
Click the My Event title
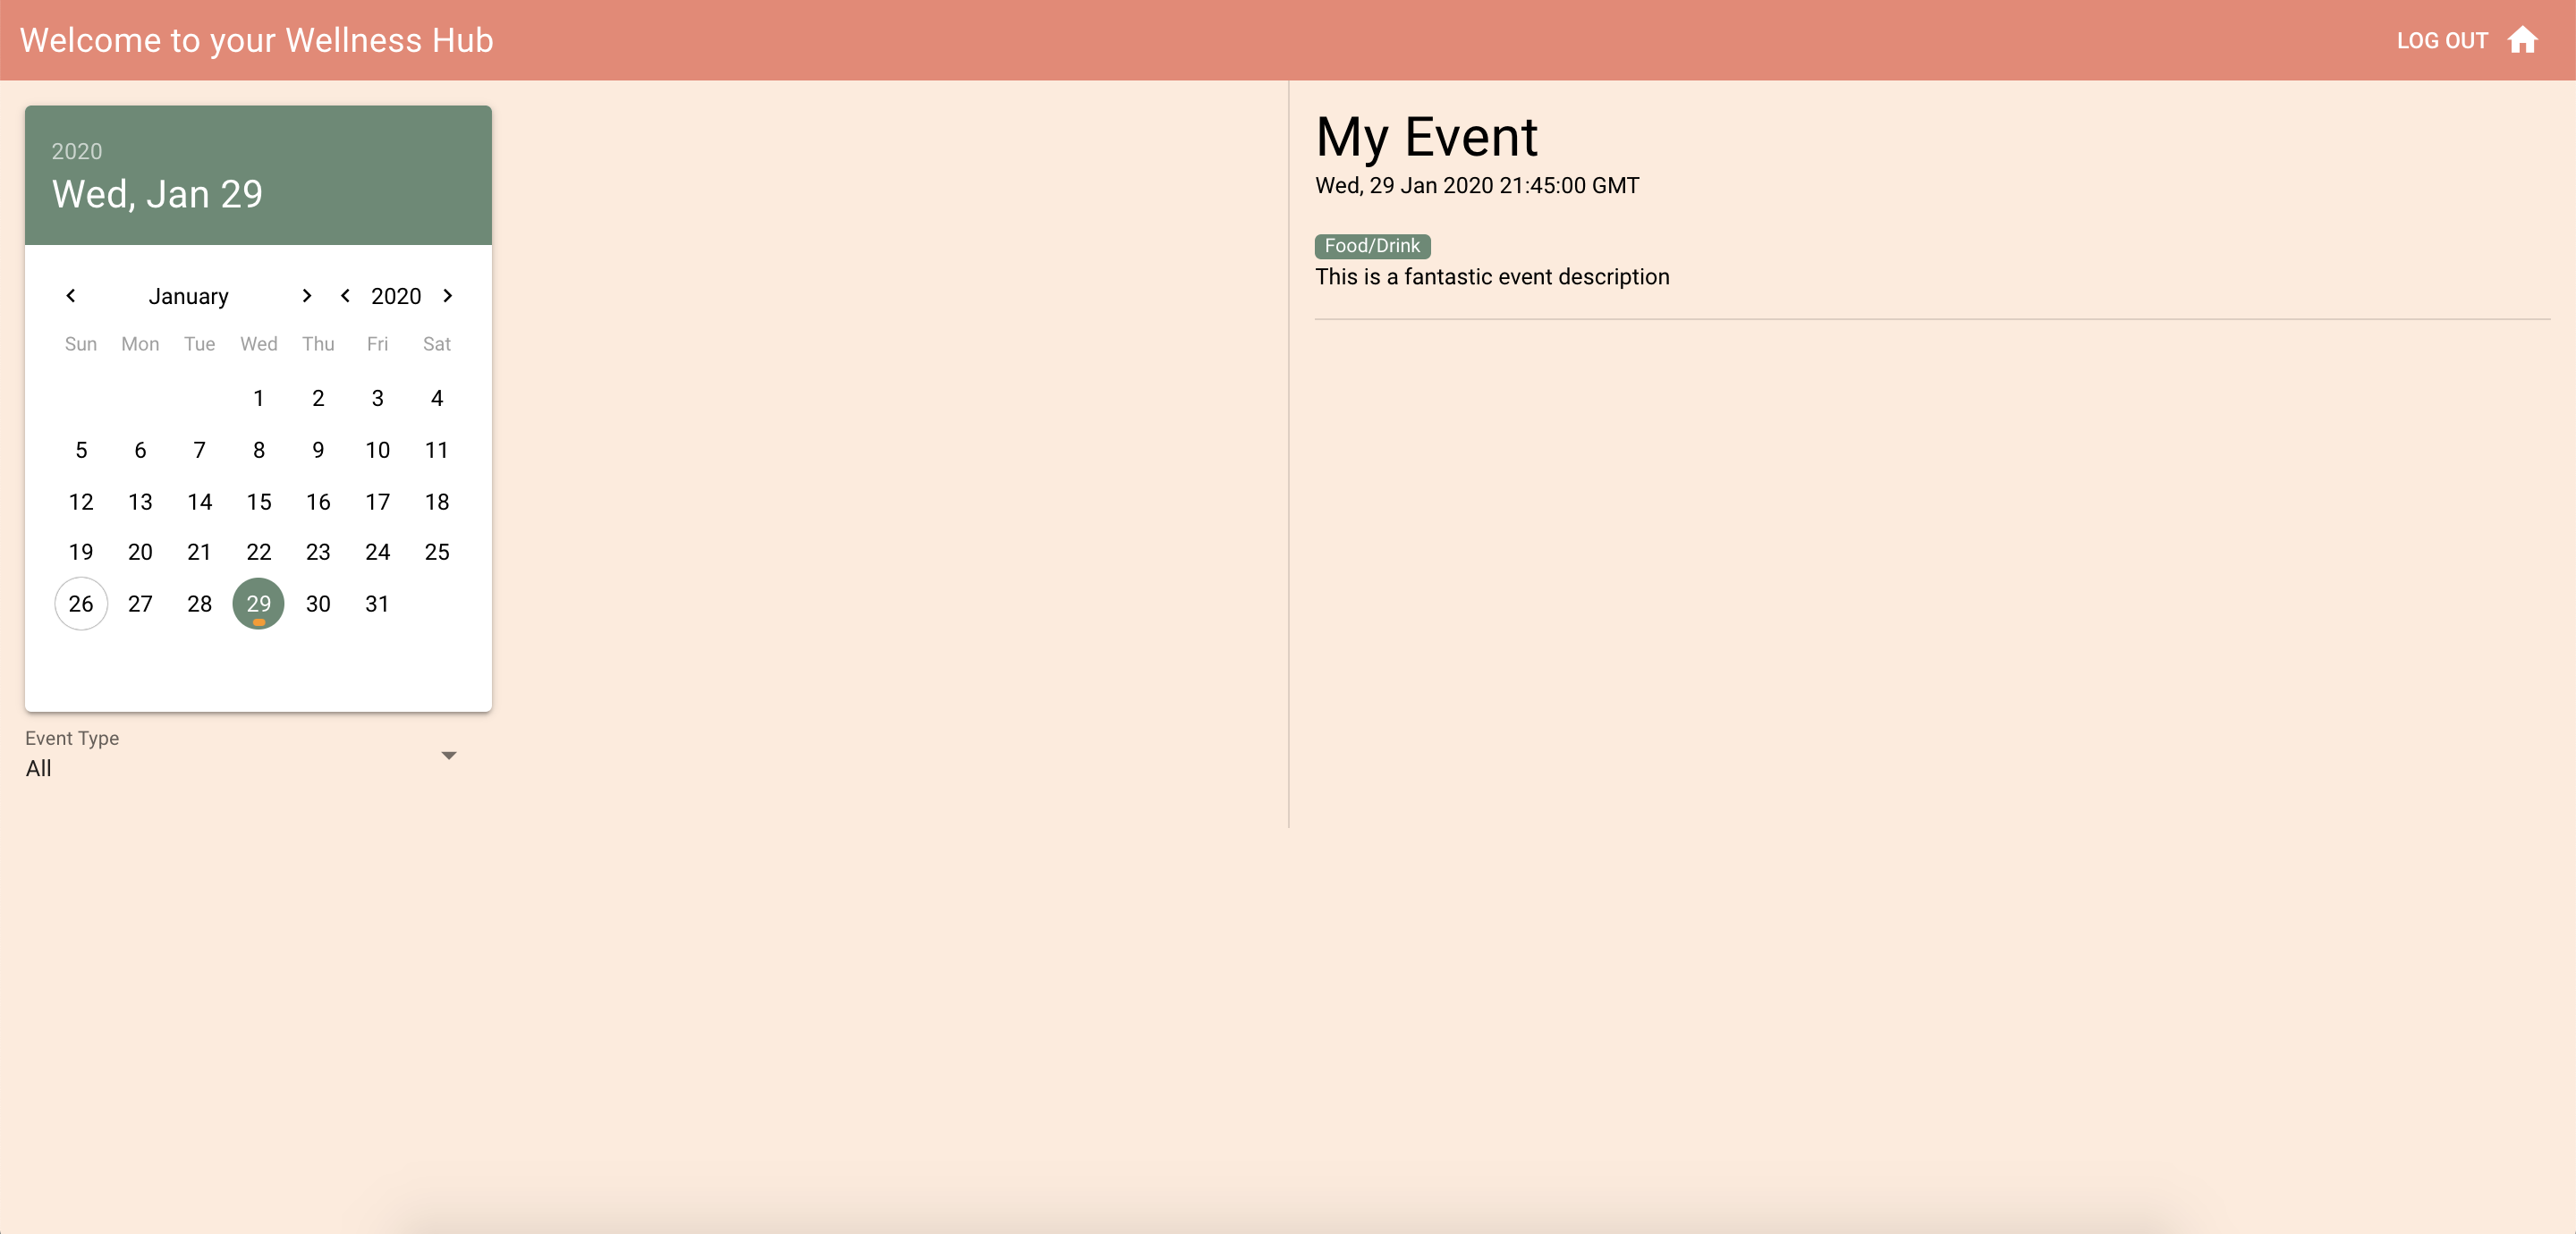coord(1425,137)
